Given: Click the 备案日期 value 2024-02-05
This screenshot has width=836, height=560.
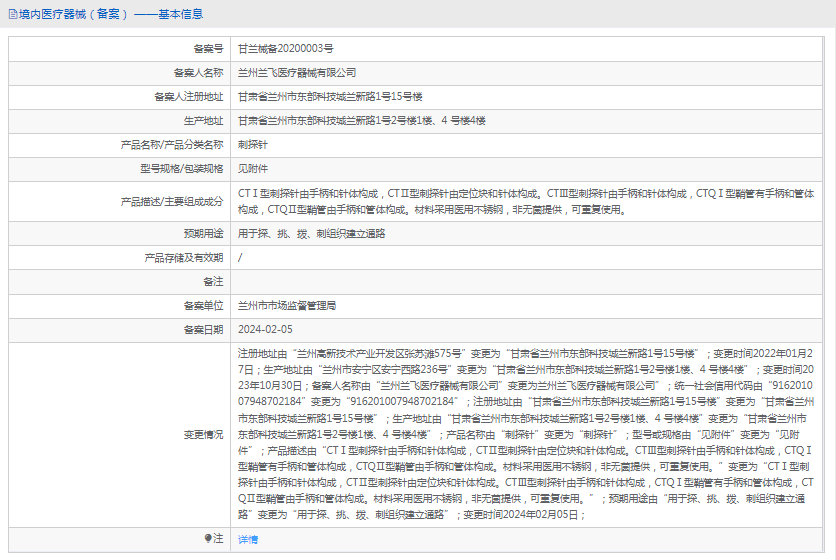Looking at the screenshot, I should [265, 330].
